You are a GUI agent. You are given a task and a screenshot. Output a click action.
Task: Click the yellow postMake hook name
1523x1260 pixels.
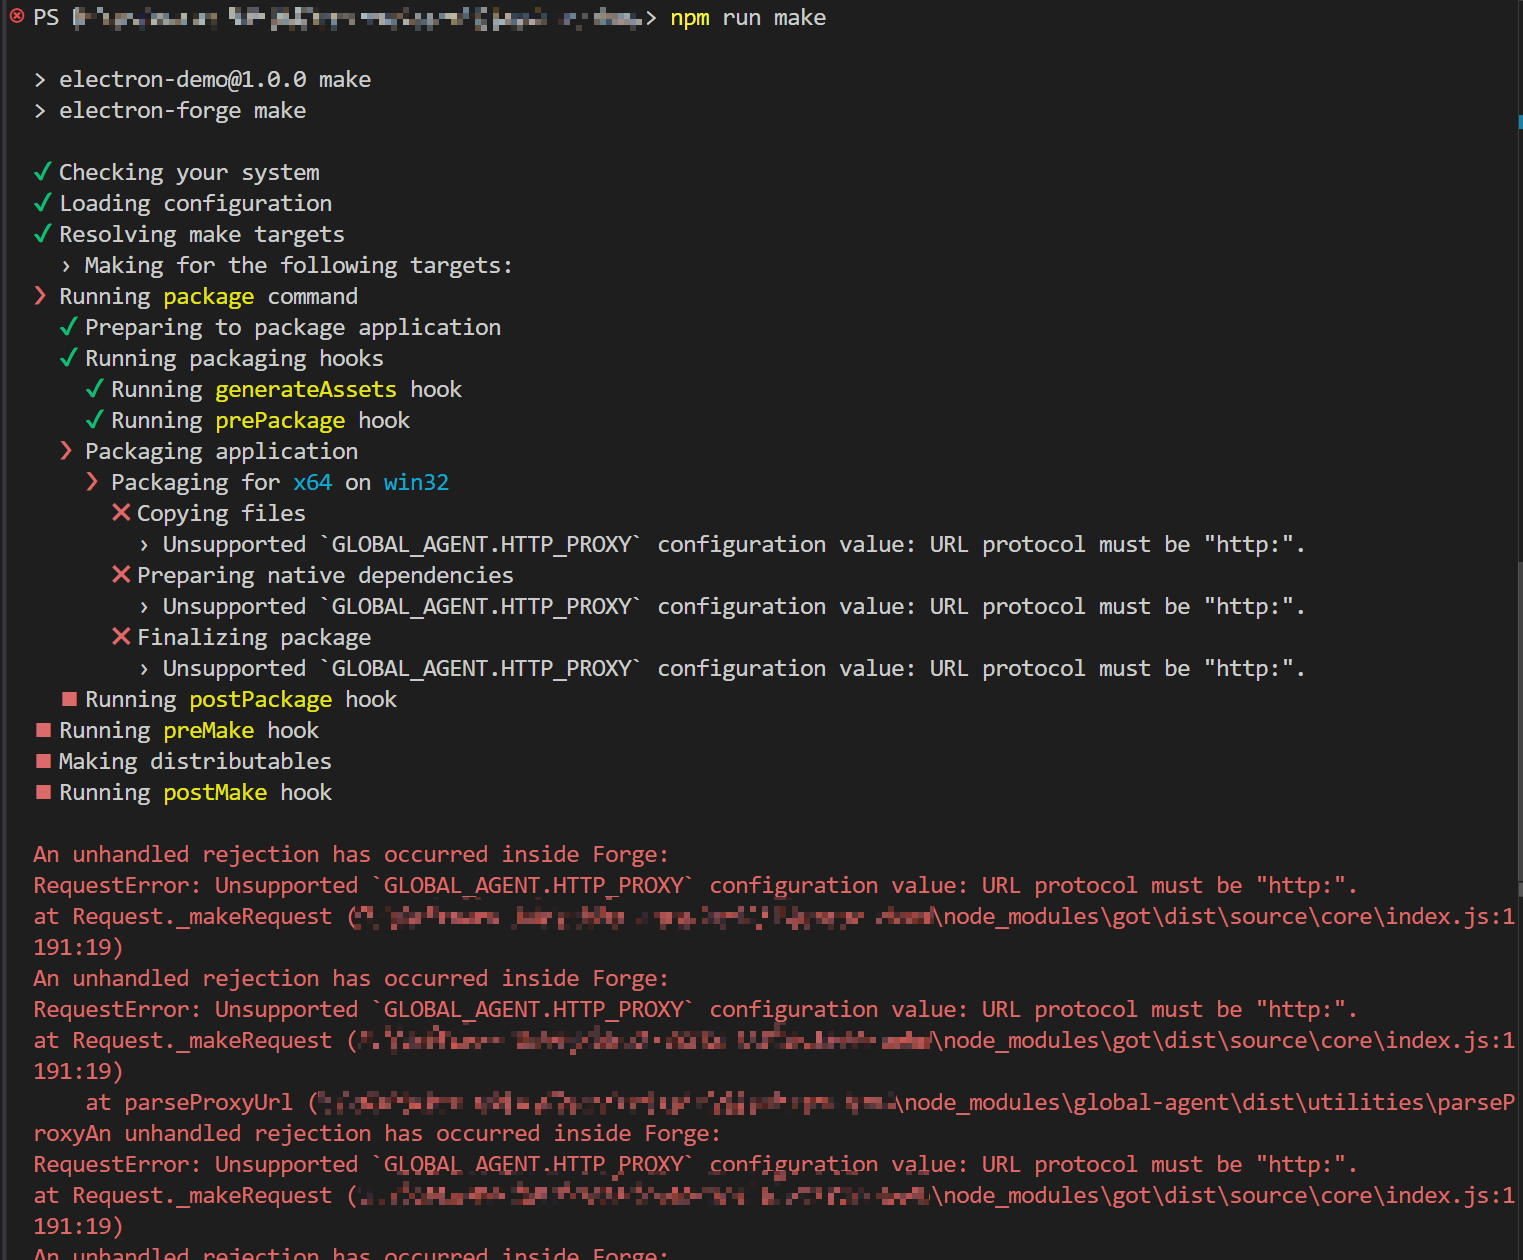coord(215,792)
